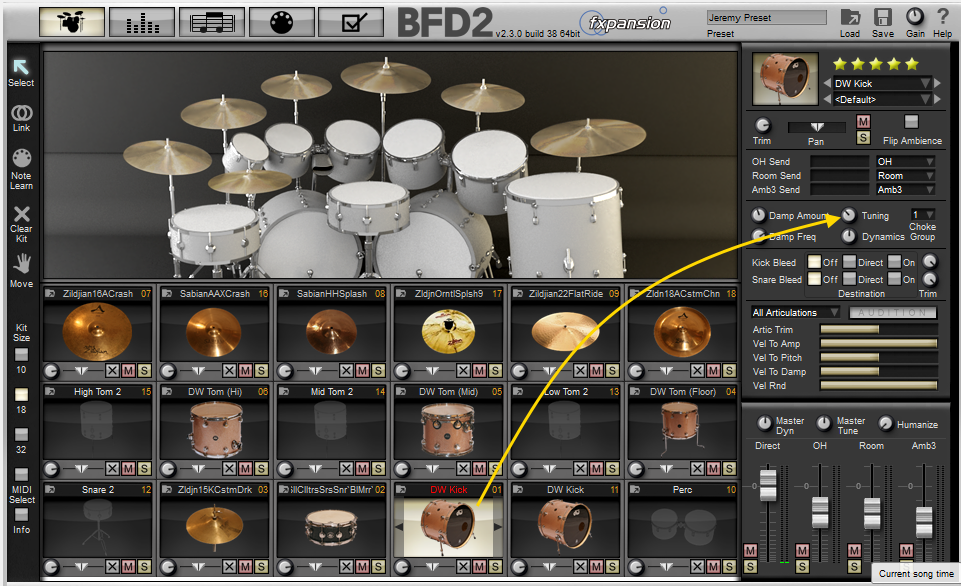The width and height of the screenshot is (961, 586).
Task: Go to previous kit-piece beside DW Kick name
Action: pyautogui.click(x=827, y=83)
